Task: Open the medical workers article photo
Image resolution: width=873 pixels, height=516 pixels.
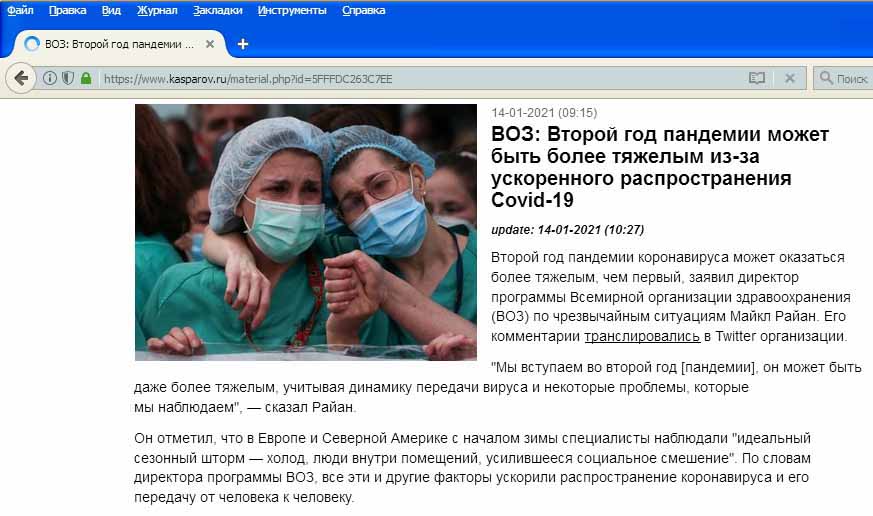Action: pyautogui.click(x=306, y=232)
